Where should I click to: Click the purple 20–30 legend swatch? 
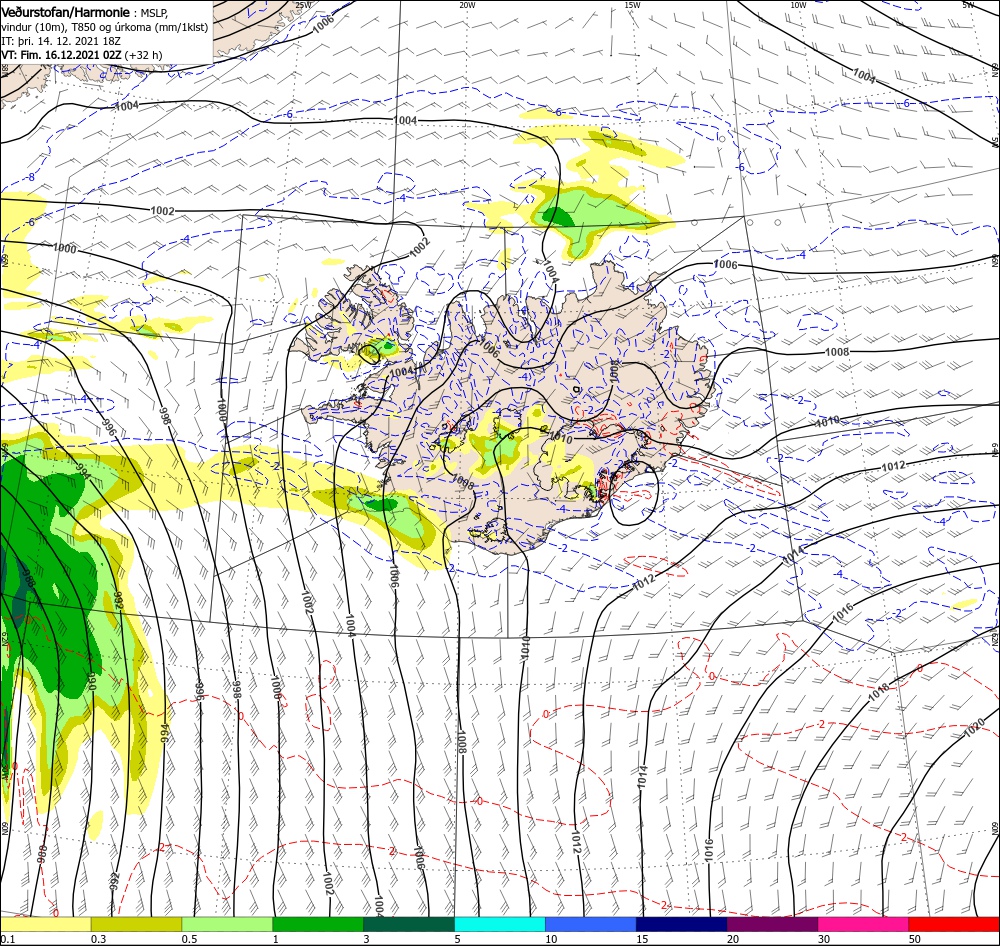(x=772, y=924)
